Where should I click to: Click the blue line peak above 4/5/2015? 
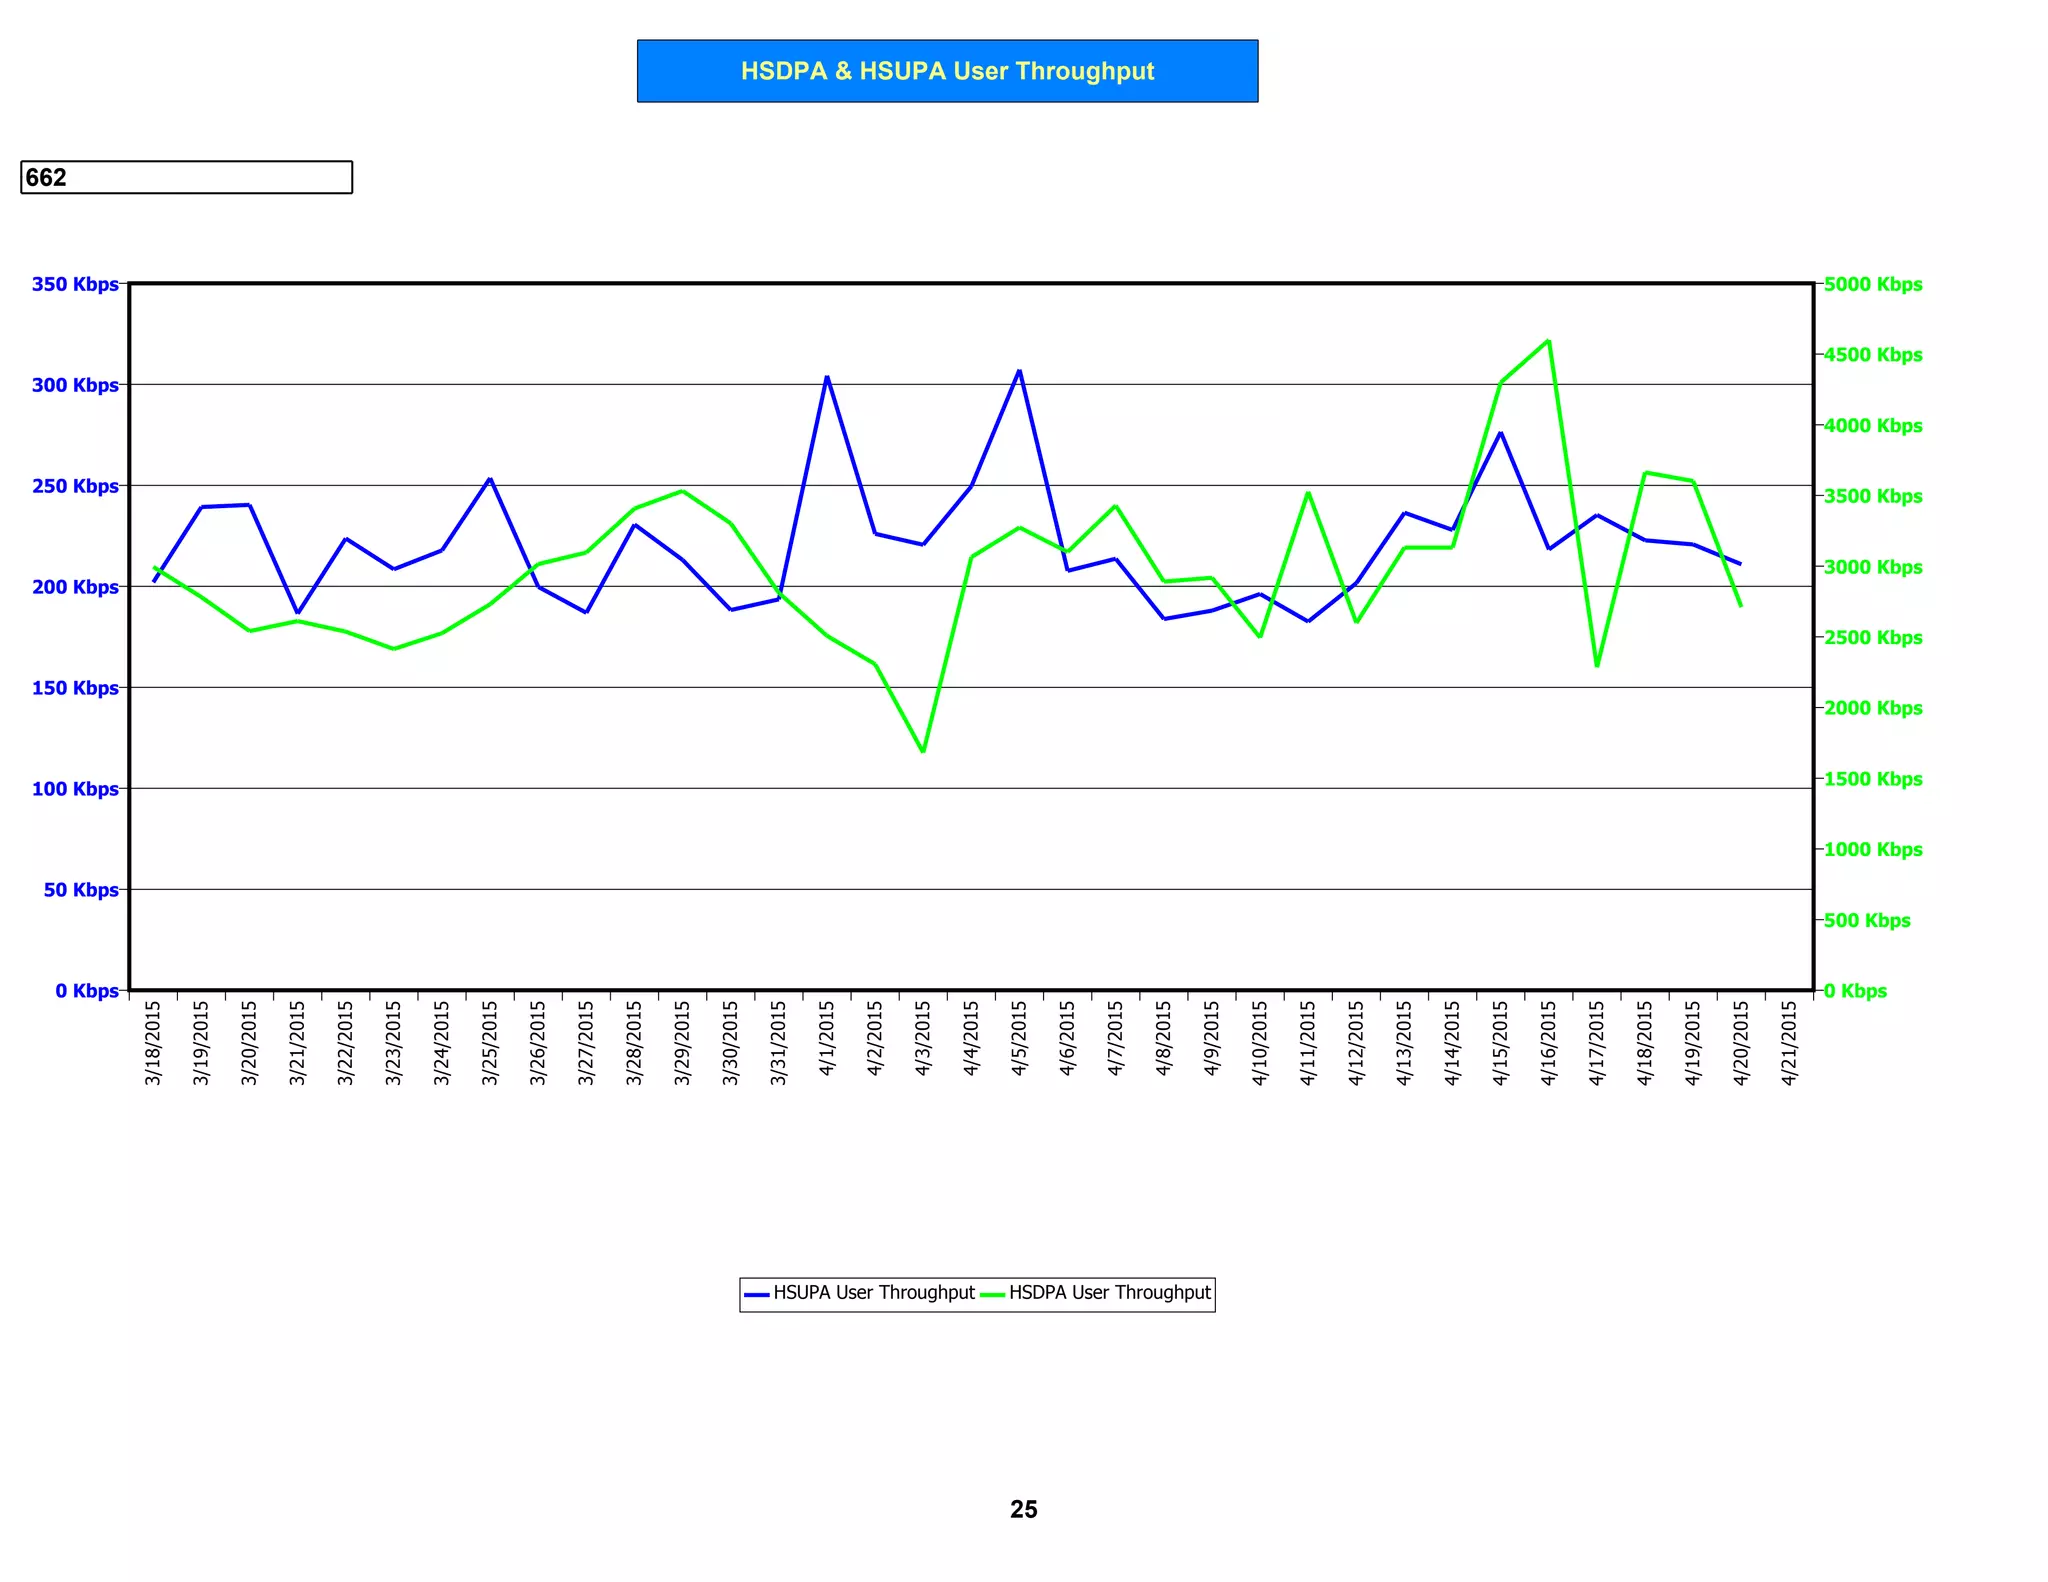coord(1019,371)
